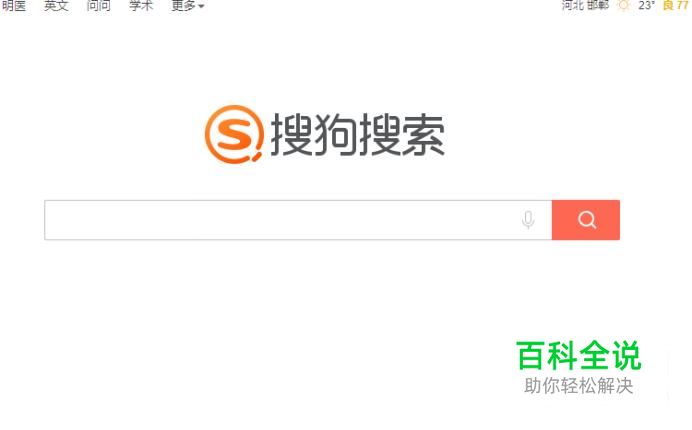692x430 pixels.
Task: Click the 搜狗搜索 logo text
Action: tap(357, 134)
